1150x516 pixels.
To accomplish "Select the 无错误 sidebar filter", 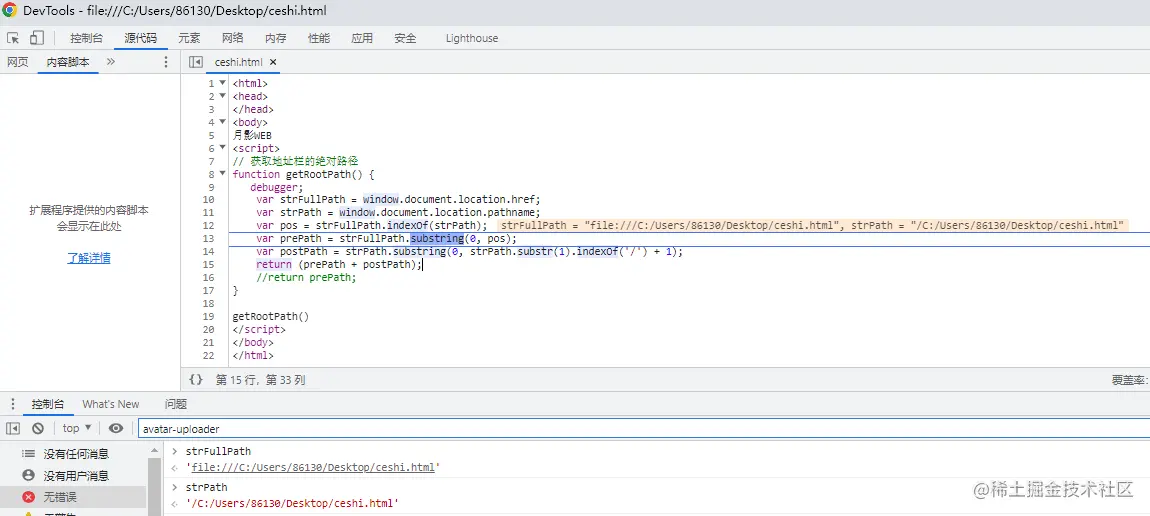I will (x=73, y=497).
